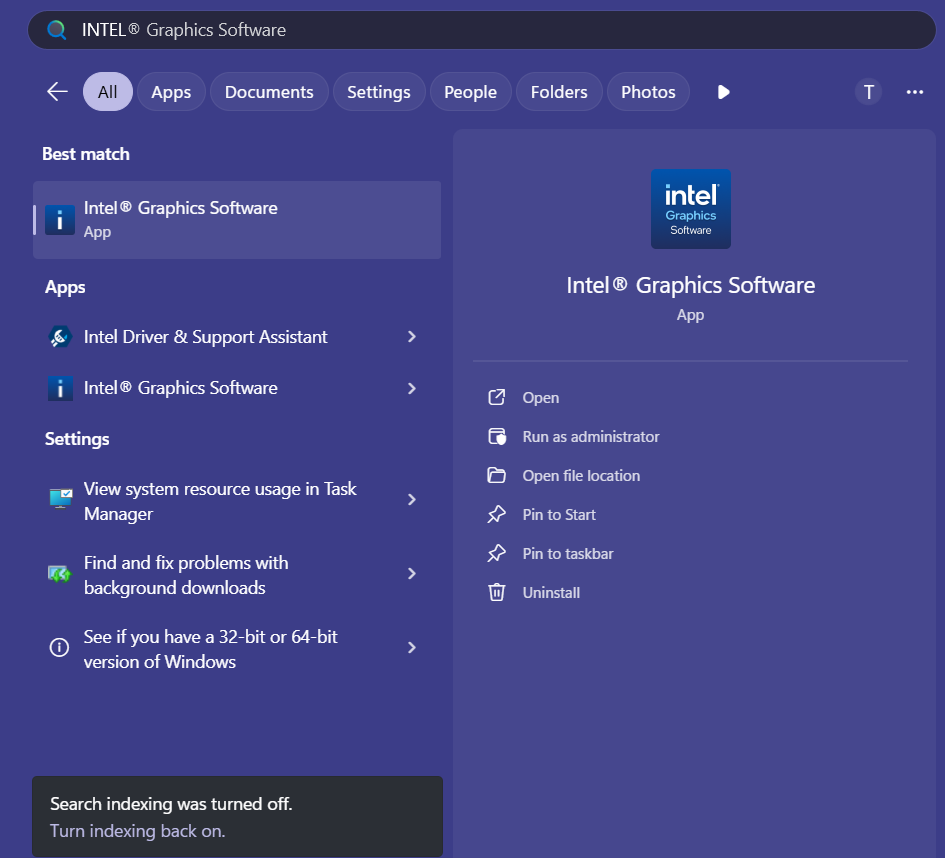The height and width of the screenshot is (858, 945).
Task: Click the Intel Graphics Software title in details pane
Action: coord(691,285)
